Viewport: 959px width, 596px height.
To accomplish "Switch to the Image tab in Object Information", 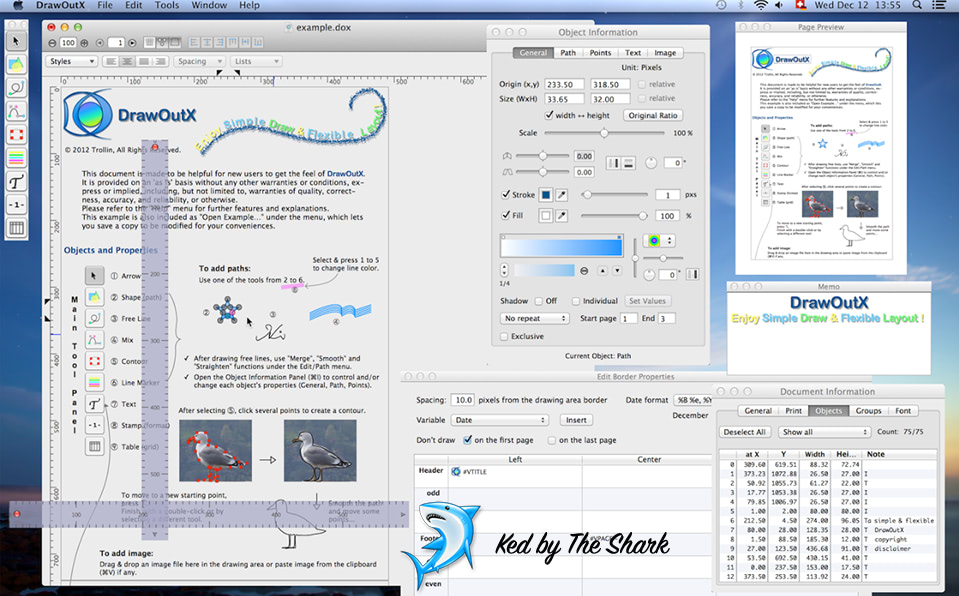I will click(665, 53).
